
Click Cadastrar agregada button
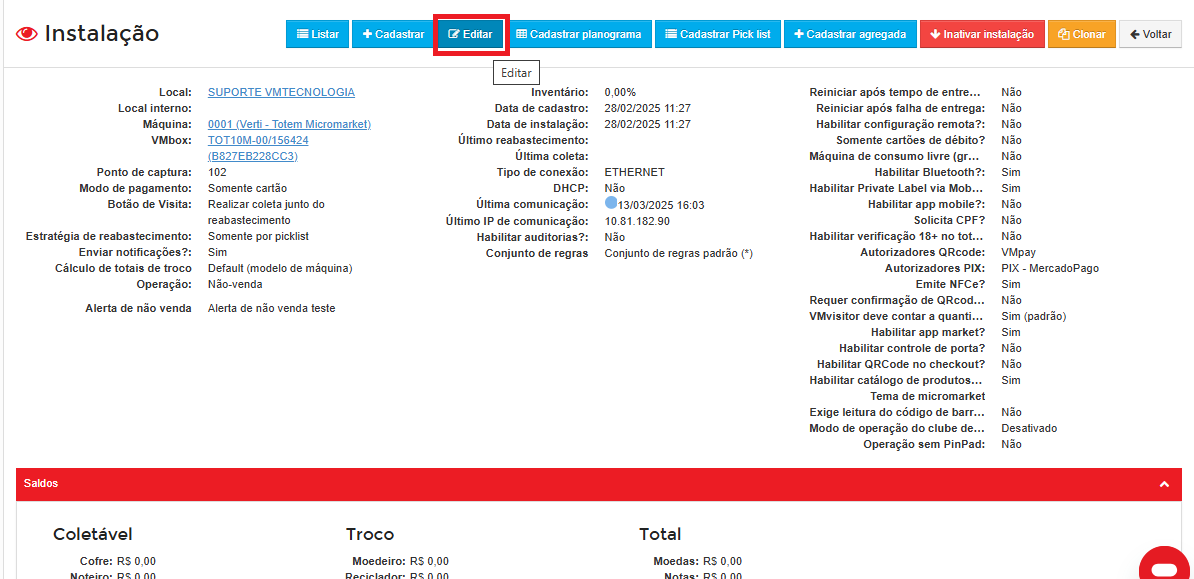coord(850,34)
